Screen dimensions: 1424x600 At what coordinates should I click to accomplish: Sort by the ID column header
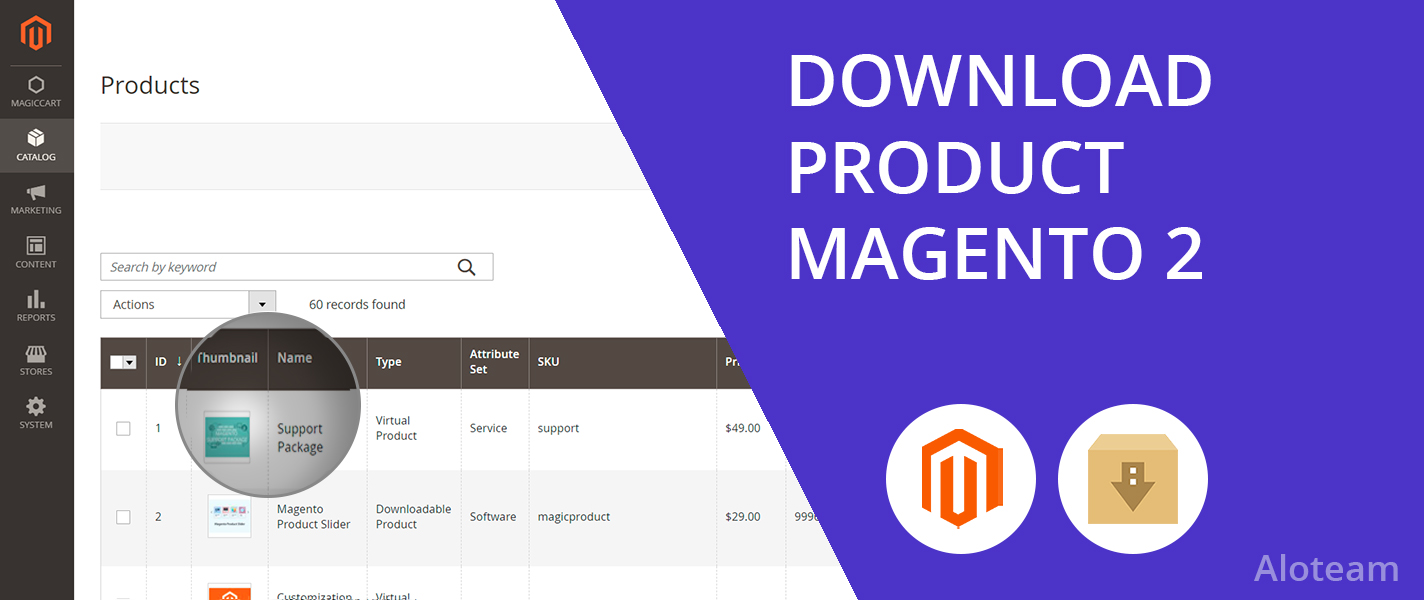168,362
